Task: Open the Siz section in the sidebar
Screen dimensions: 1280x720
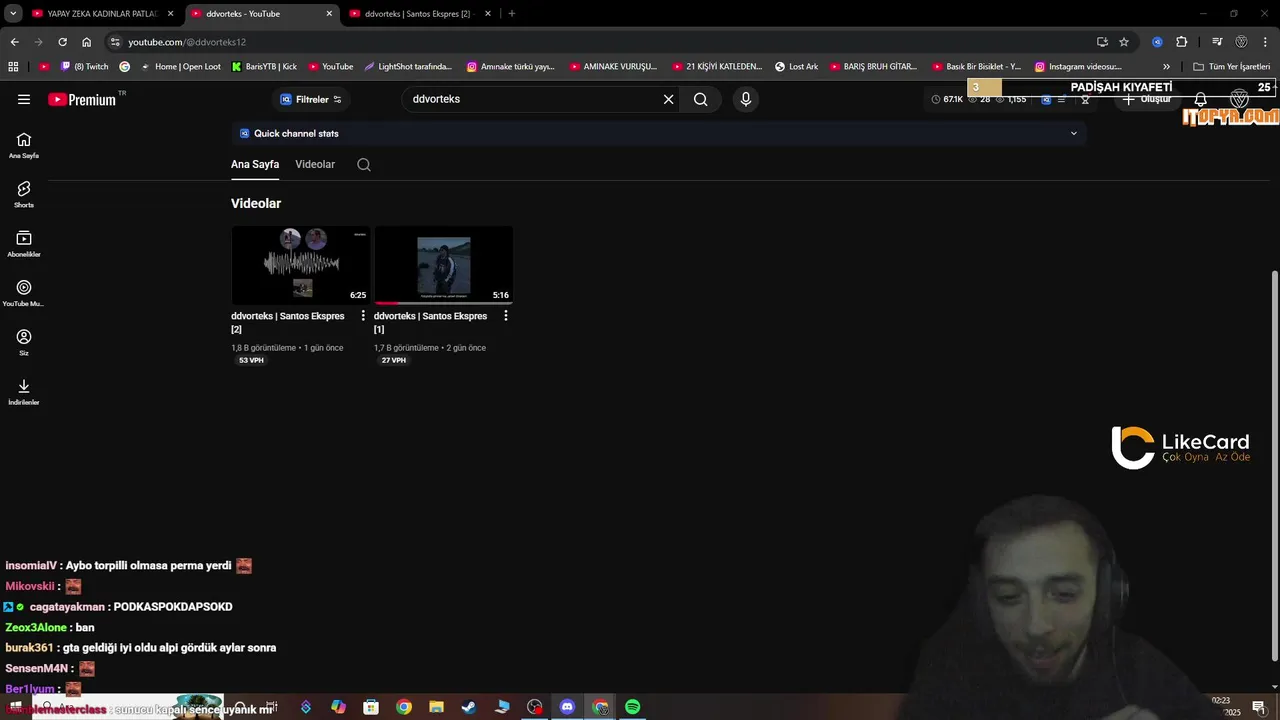Action: (24, 343)
